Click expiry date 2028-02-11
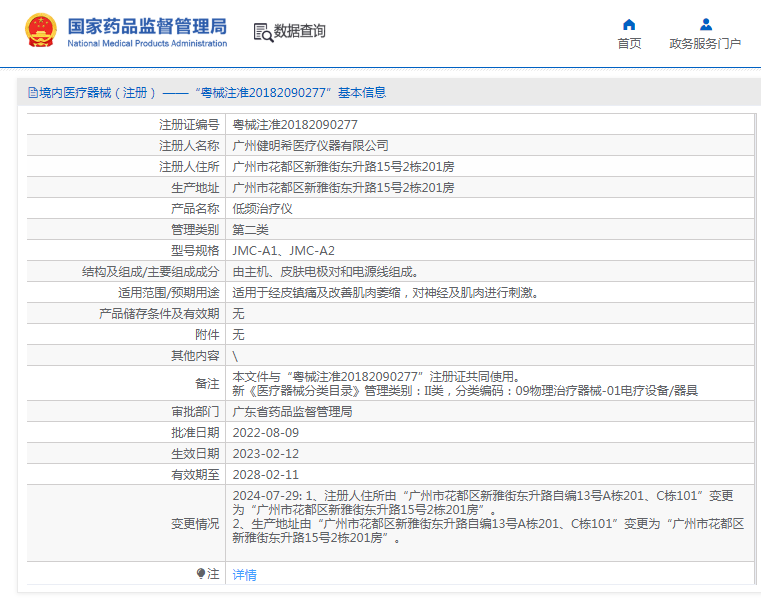This screenshot has height=605, width=761. click(265, 474)
